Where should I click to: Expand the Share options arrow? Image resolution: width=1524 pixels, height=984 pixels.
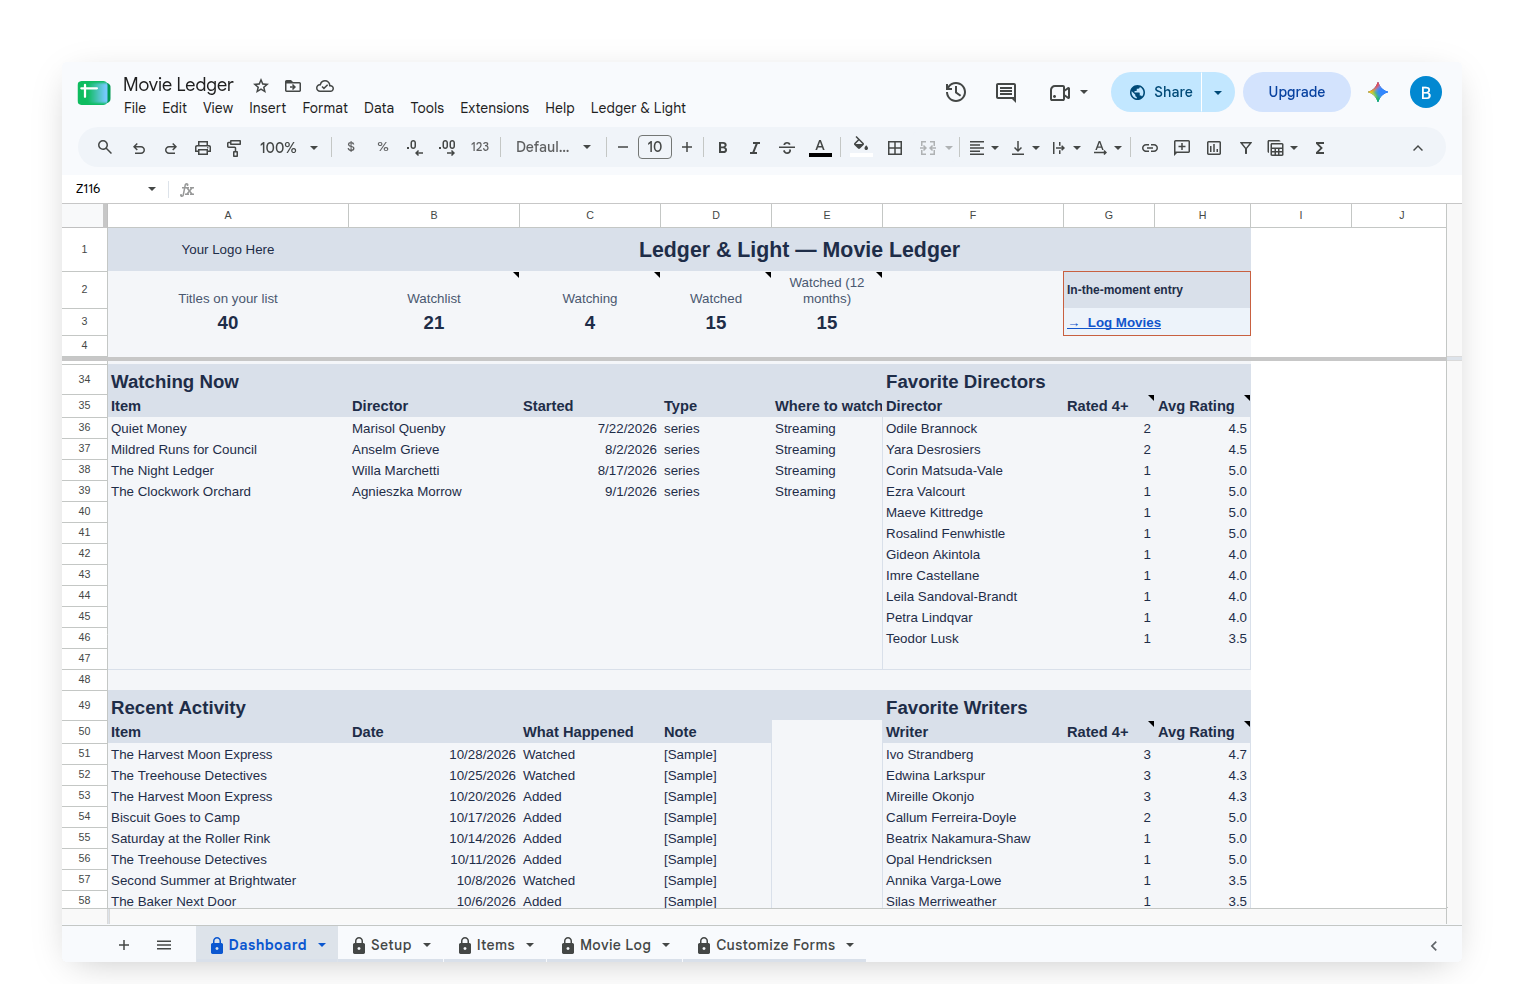tap(1218, 92)
